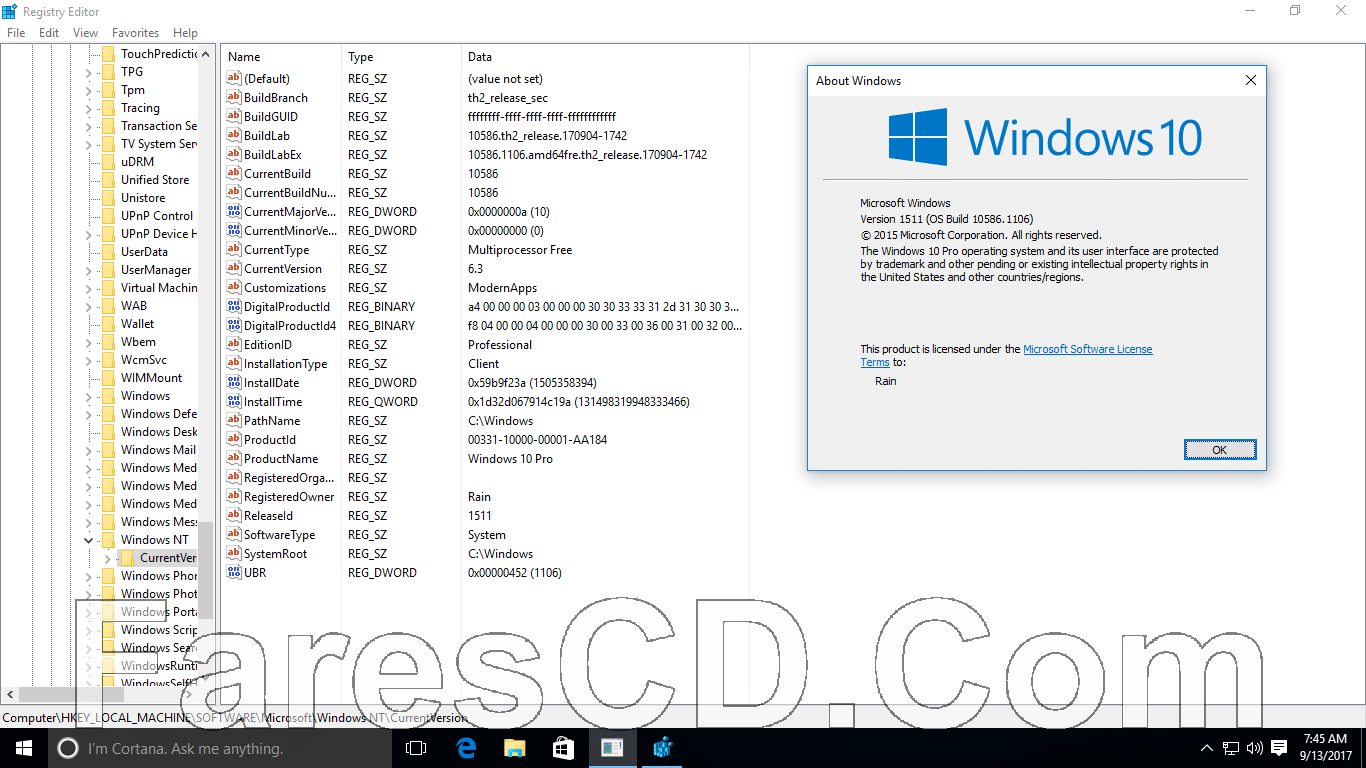Select the InstallTime QWORD icon
1366x768 pixels.
click(234, 402)
